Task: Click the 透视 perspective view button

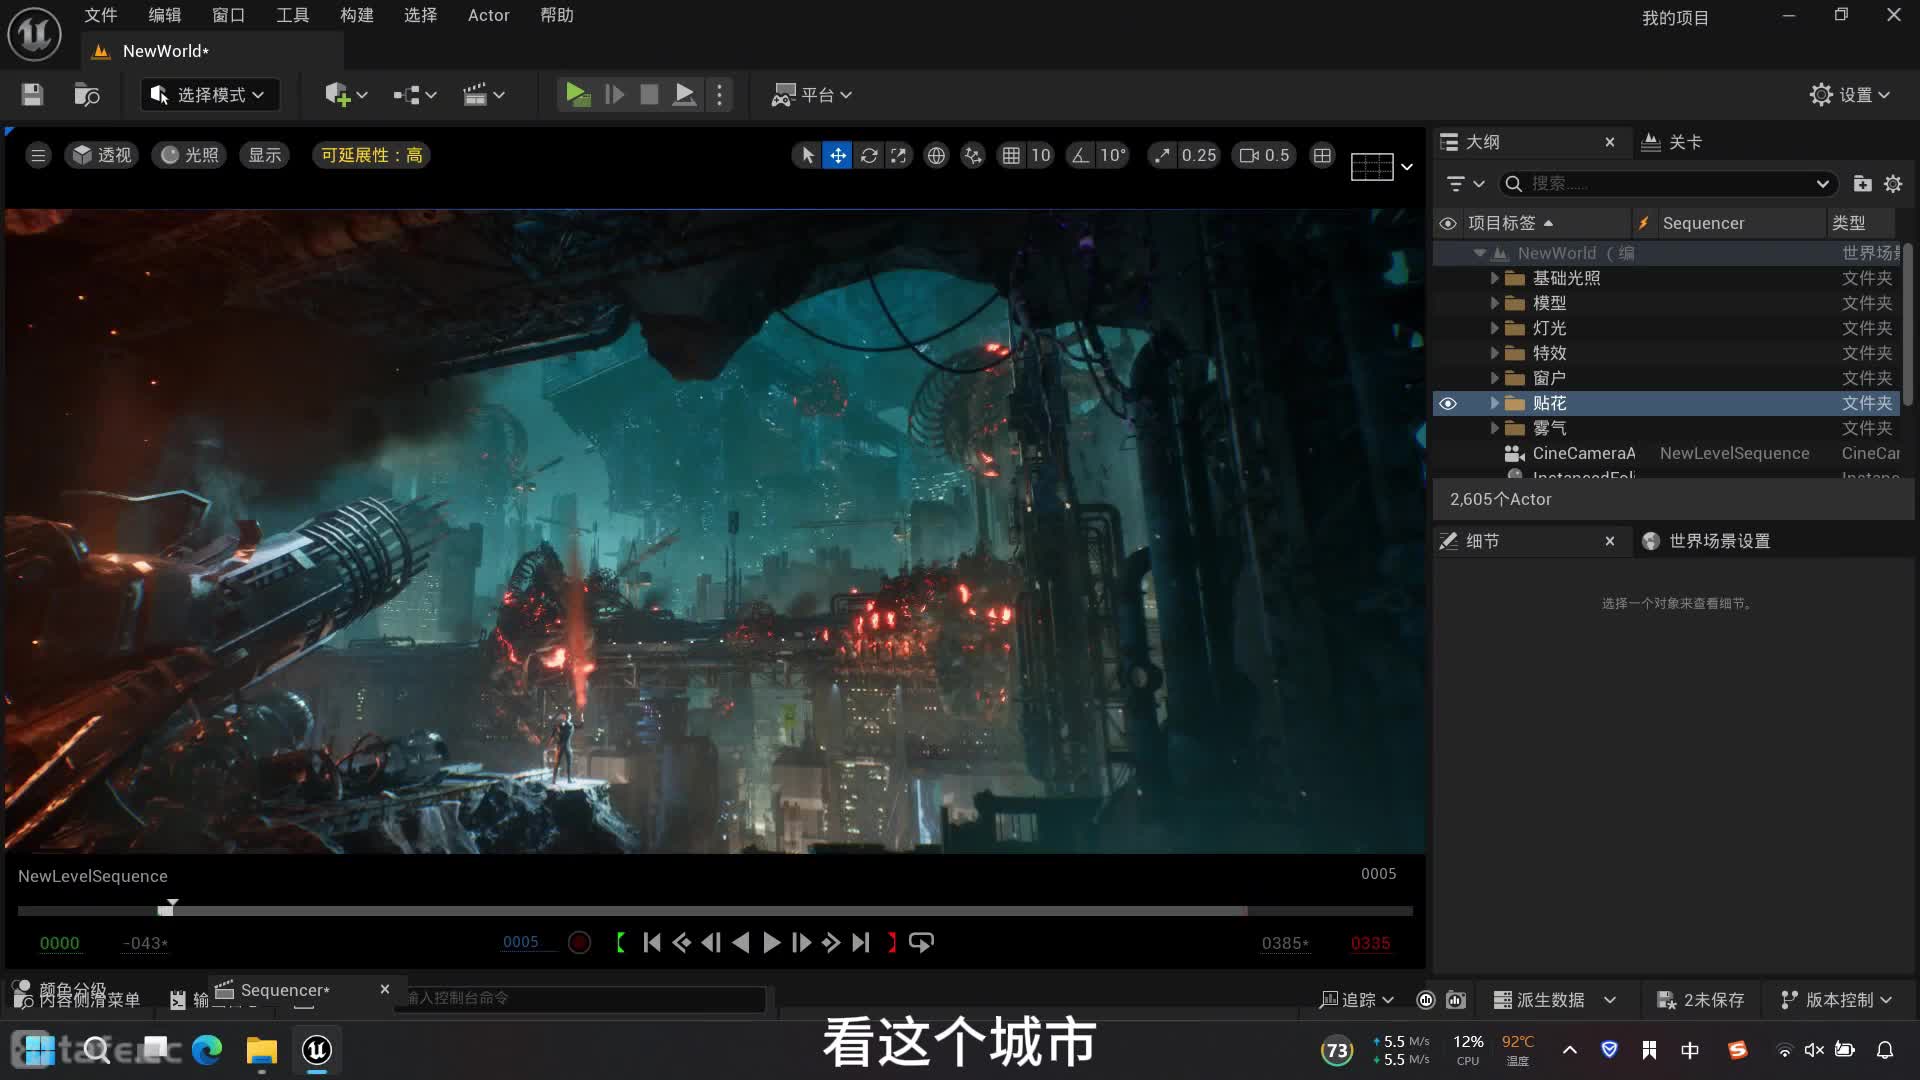Action: click(101, 155)
